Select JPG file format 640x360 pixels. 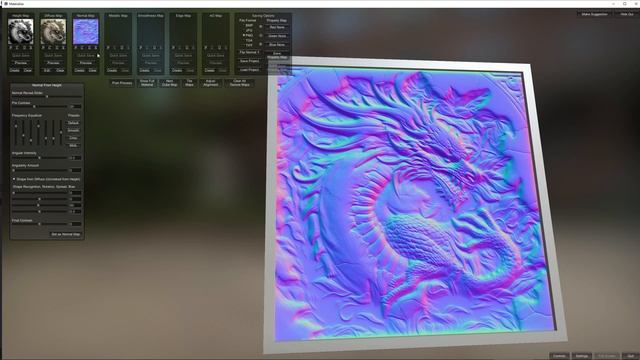tap(249, 30)
